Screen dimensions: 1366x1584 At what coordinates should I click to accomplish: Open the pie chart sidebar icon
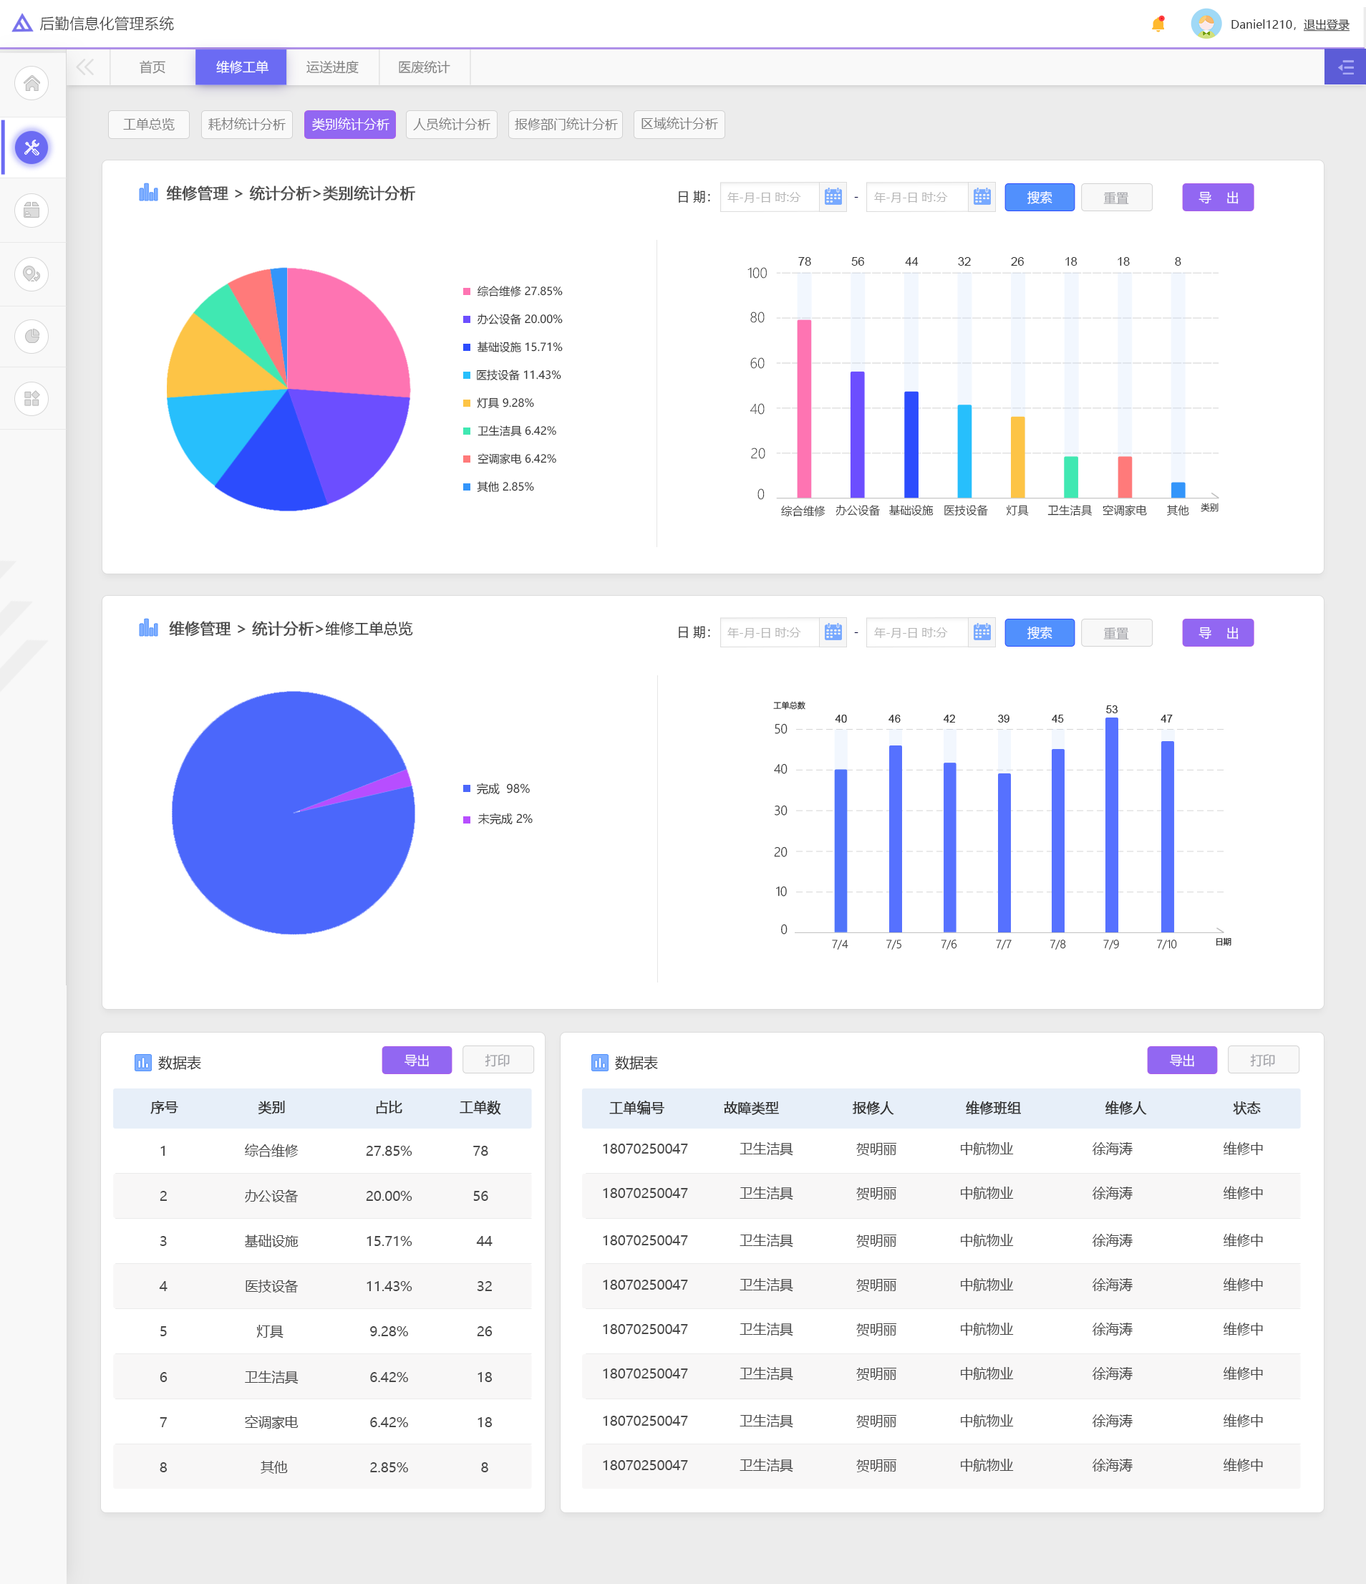(x=32, y=336)
